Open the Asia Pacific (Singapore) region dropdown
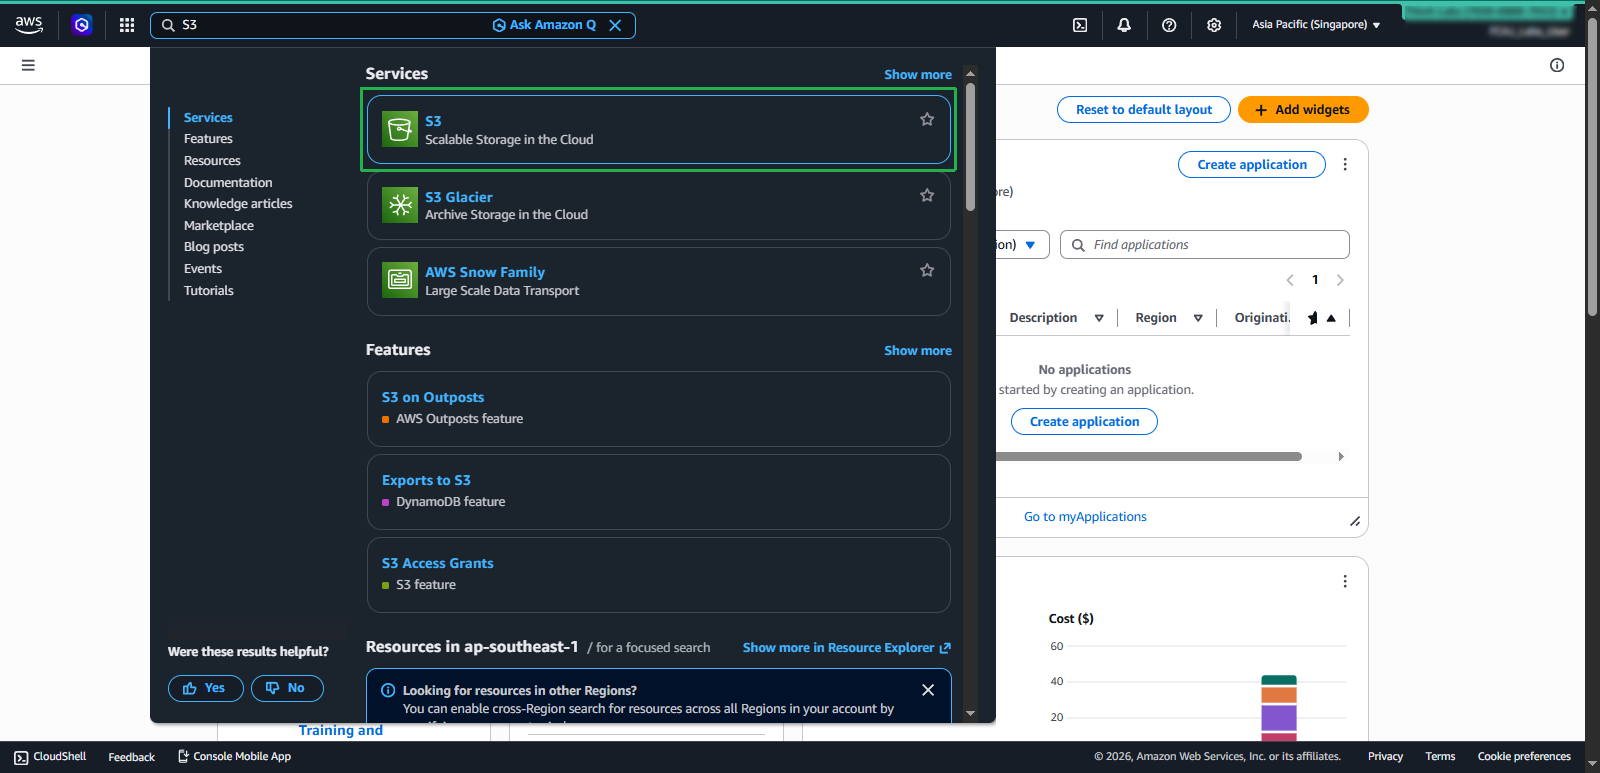 click(1316, 25)
